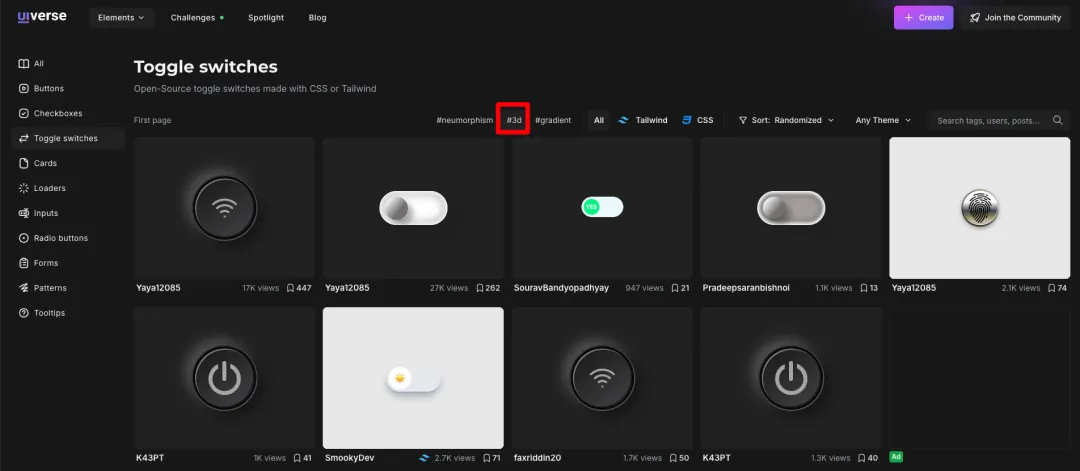Open faxriddin20's profile link
Viewport: 1080px width, 471px height.
click(x=537, y=458)
